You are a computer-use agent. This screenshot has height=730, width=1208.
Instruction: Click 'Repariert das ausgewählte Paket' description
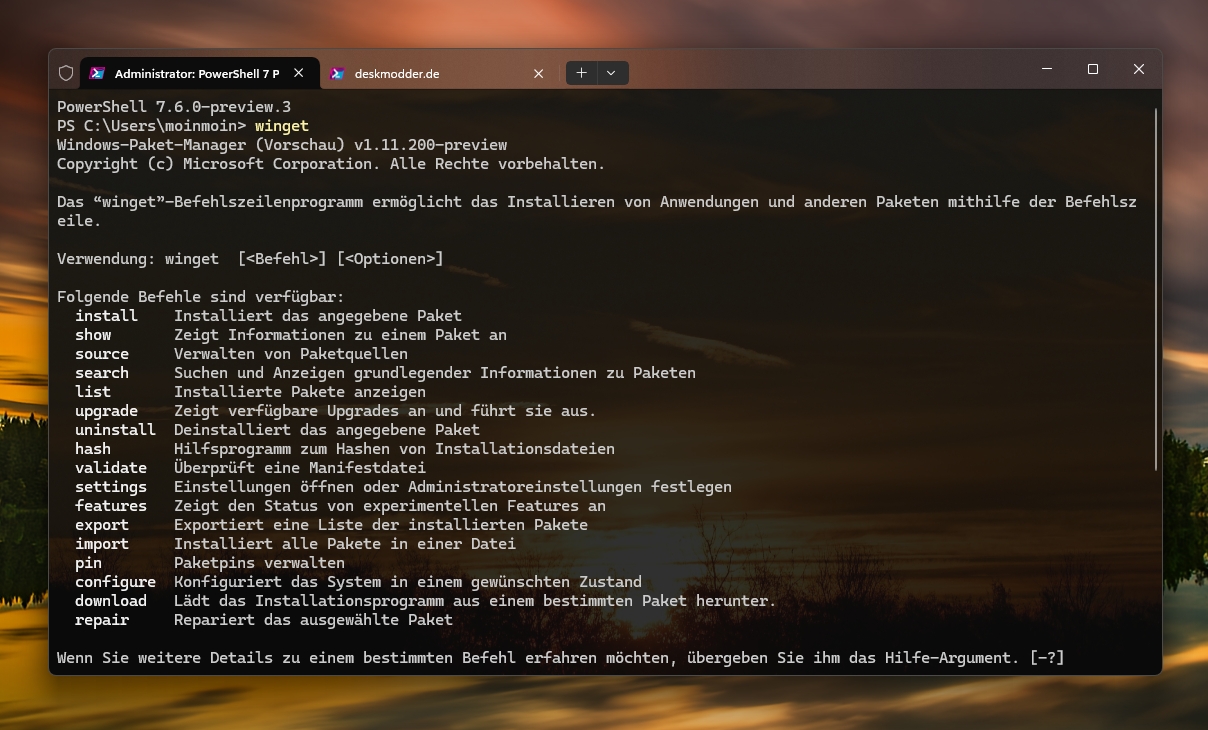click(x=313, y=620)
